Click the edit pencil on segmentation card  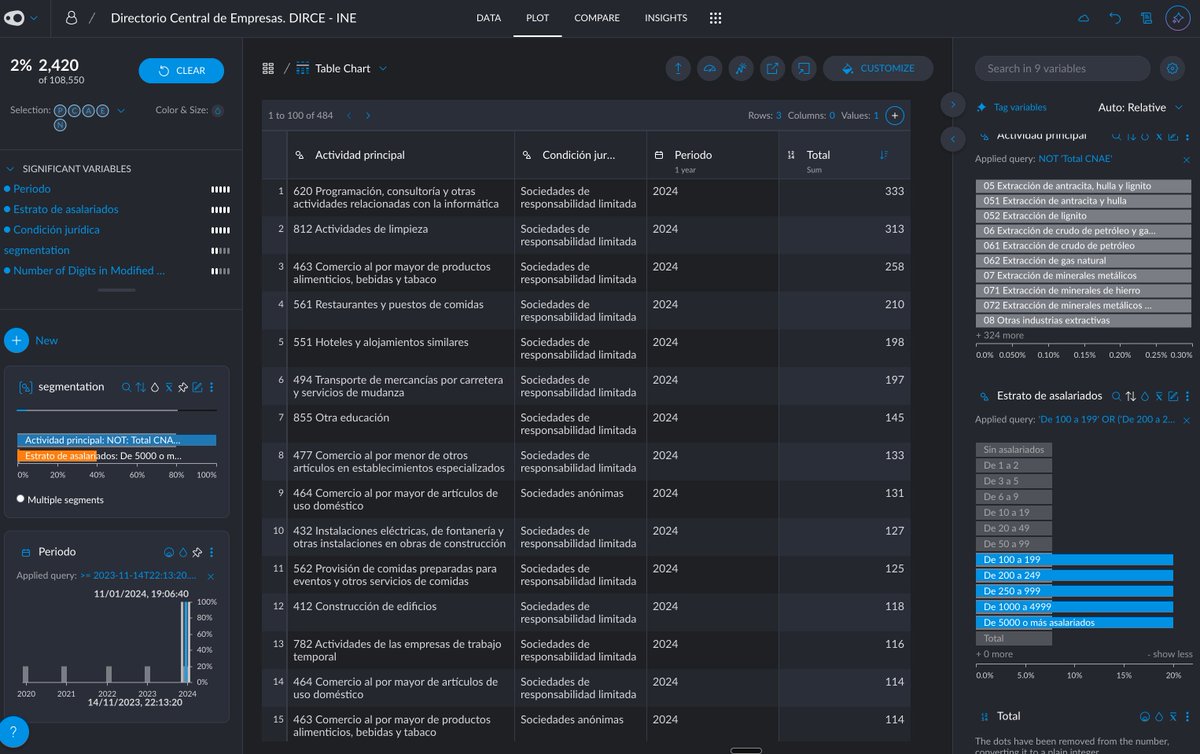(x=197, y=387)
